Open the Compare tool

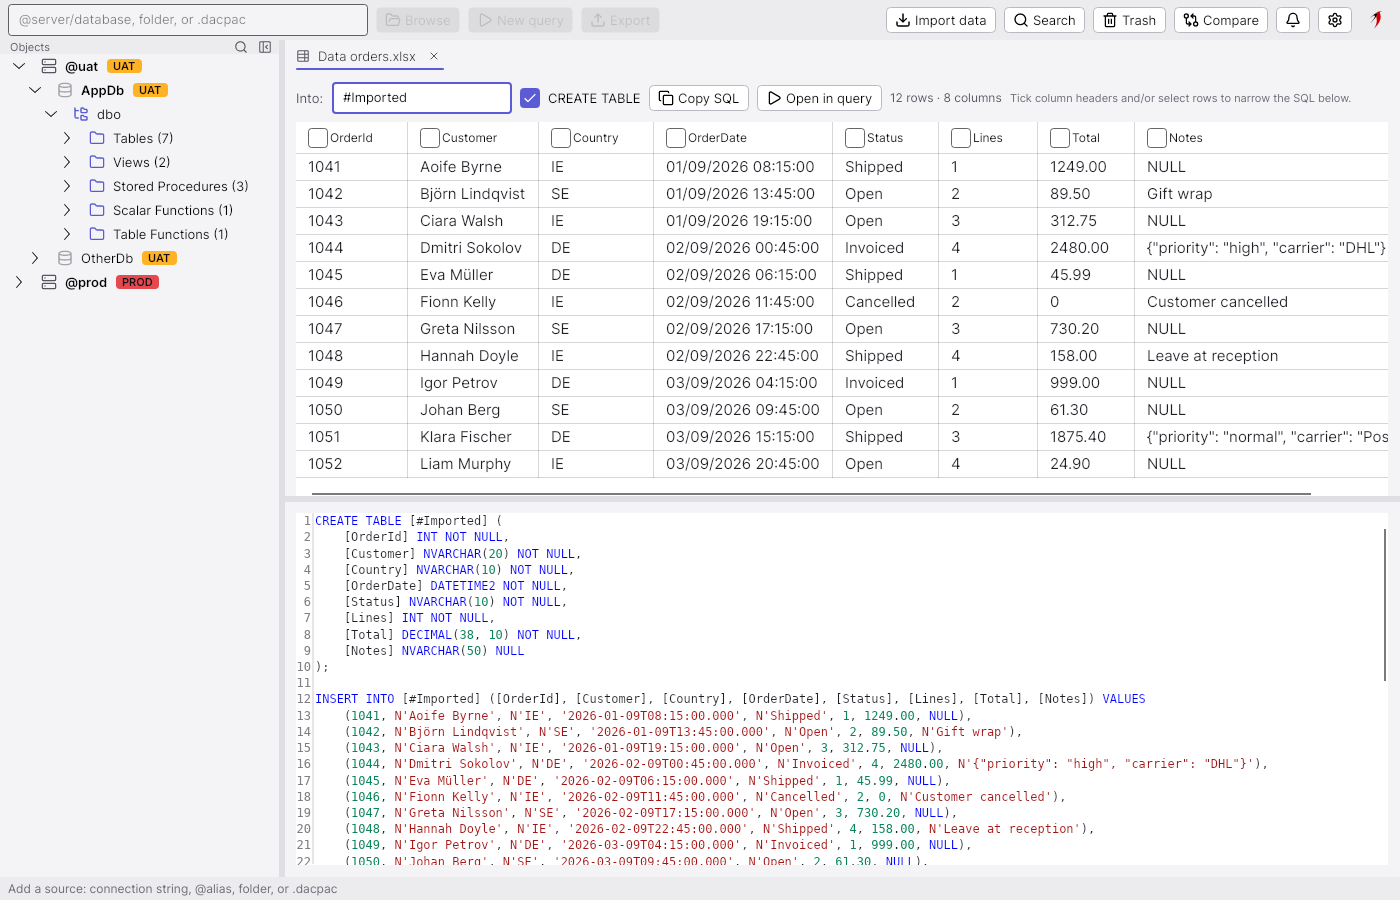1221,20
